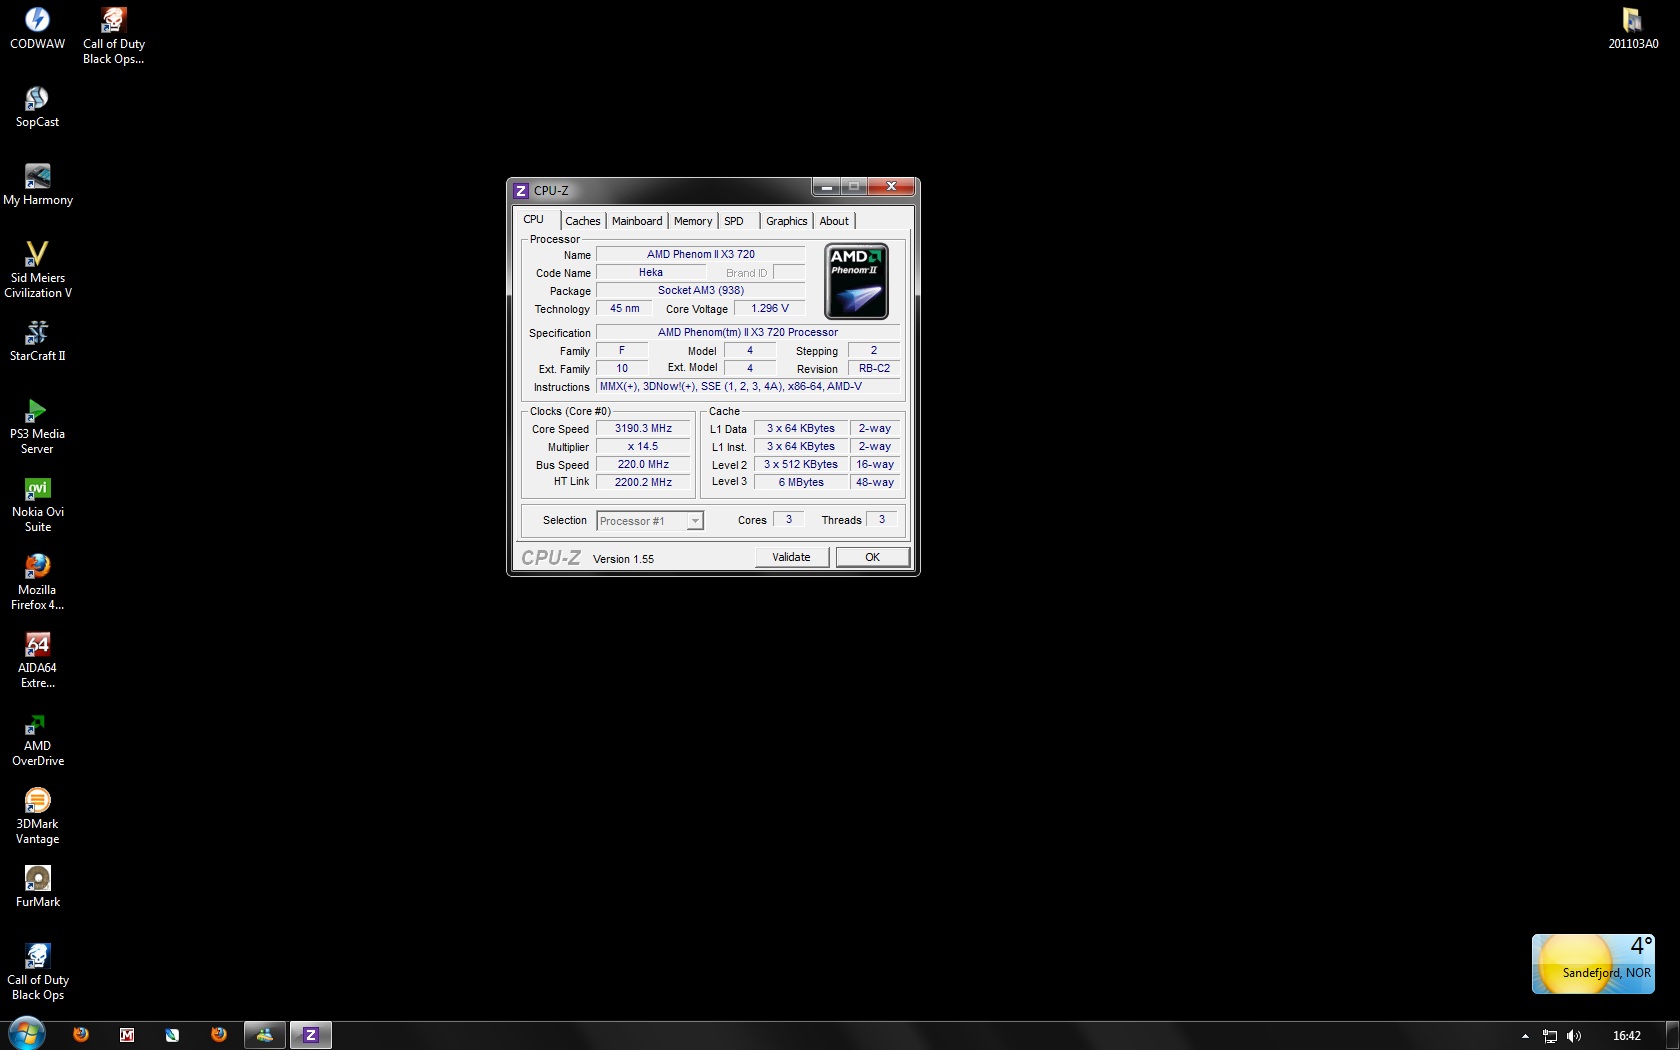The width and height of the screenshot is (1680, 1050).
Task: Open the Processor #1 selection dropdown
Action: coord(650,521)
